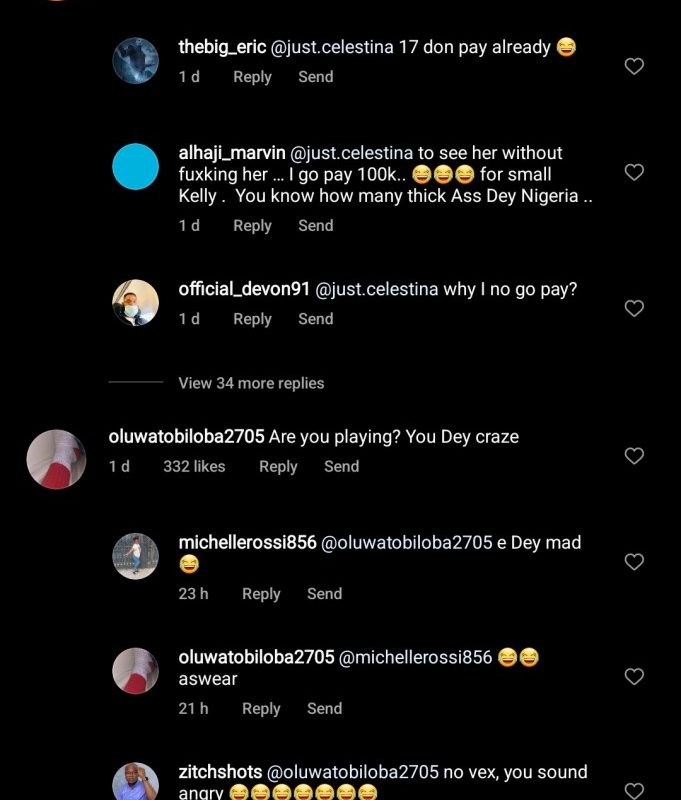Screen dimensions: 681x800
Task: Open thebig_eric's profile picture
Action: pyautogui.click(x=135, y=60)
